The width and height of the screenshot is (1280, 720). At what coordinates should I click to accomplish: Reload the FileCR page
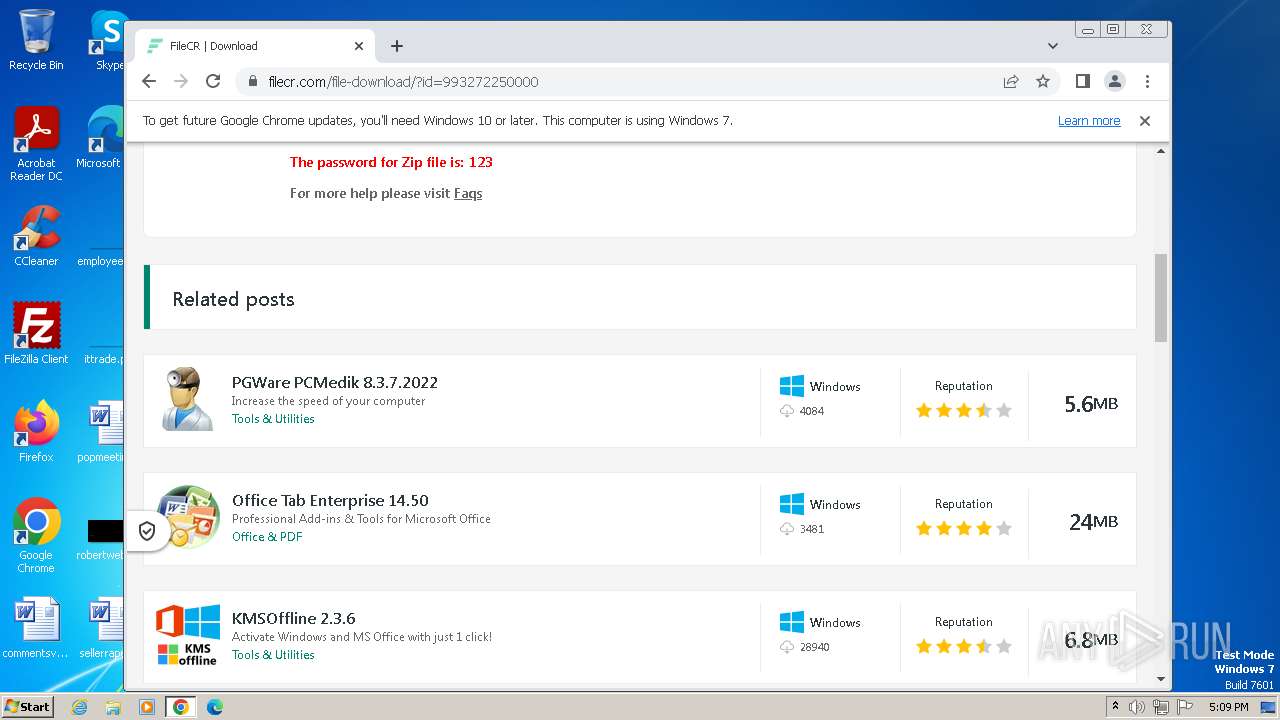coord(213,81)
